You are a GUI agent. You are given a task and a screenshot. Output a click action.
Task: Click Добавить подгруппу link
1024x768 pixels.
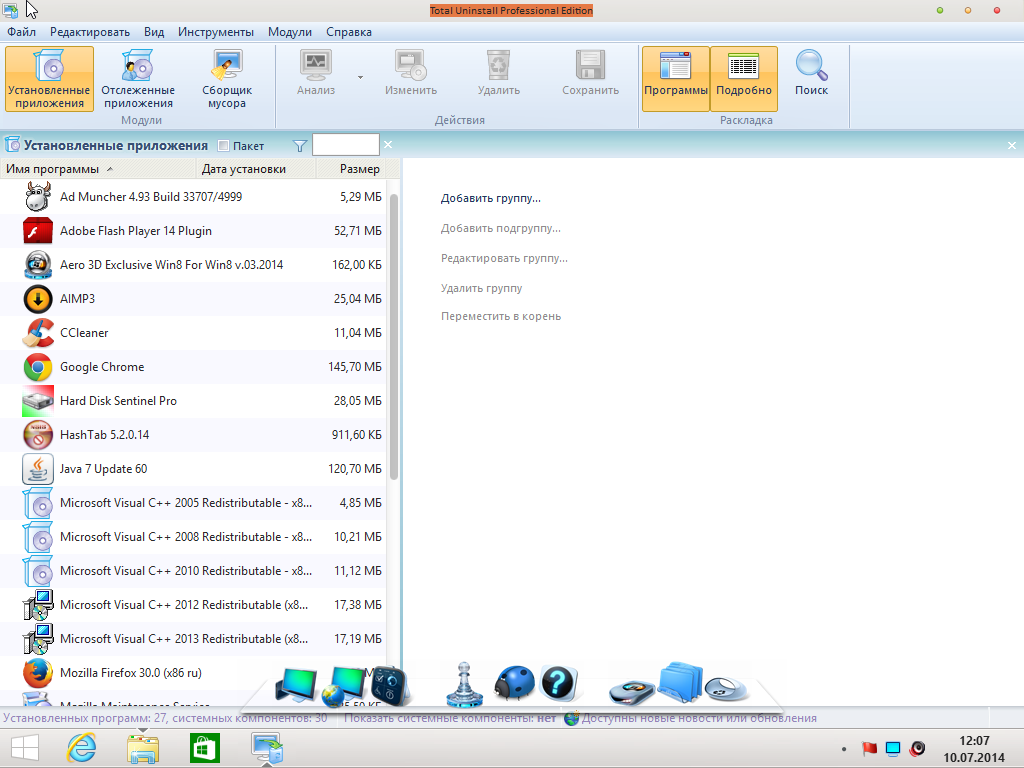501,229
